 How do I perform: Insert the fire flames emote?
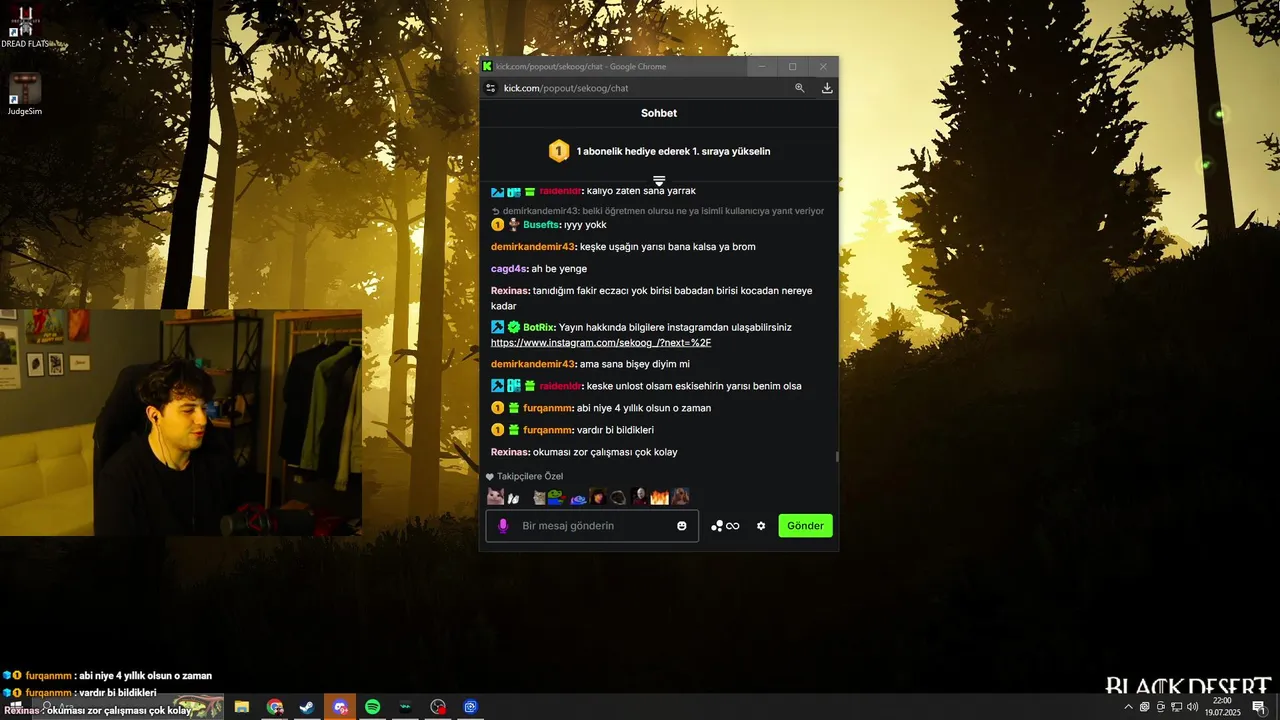point(659,497)
